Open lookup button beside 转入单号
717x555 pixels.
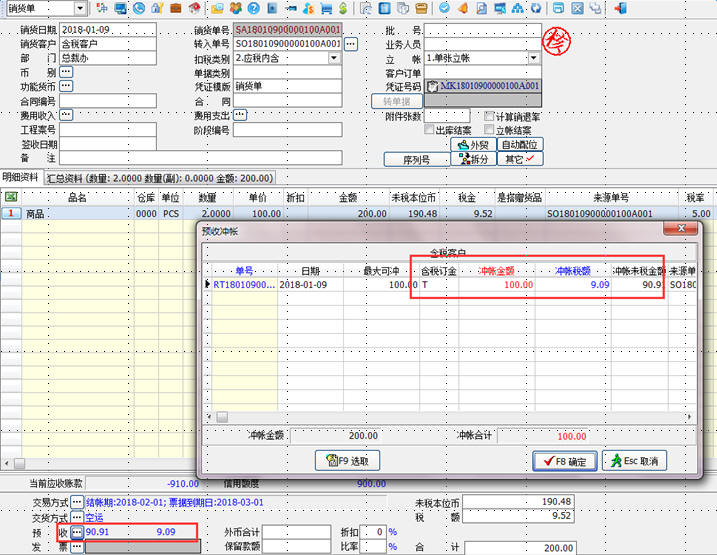click(351, 44)
